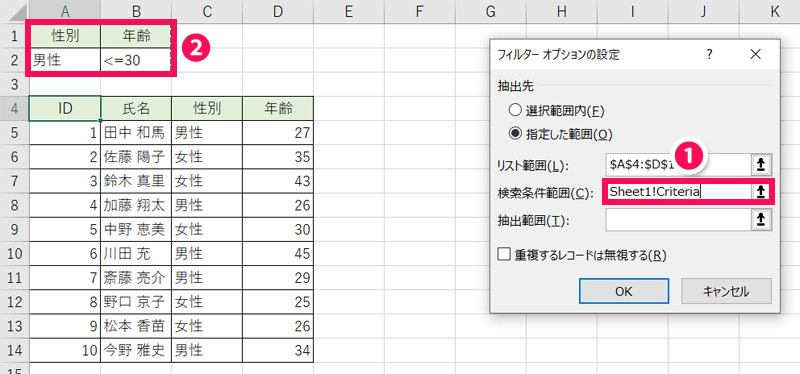800x374 pixels.
Task: Click the name cell 田中 和馬
Action: pos(136,133)
